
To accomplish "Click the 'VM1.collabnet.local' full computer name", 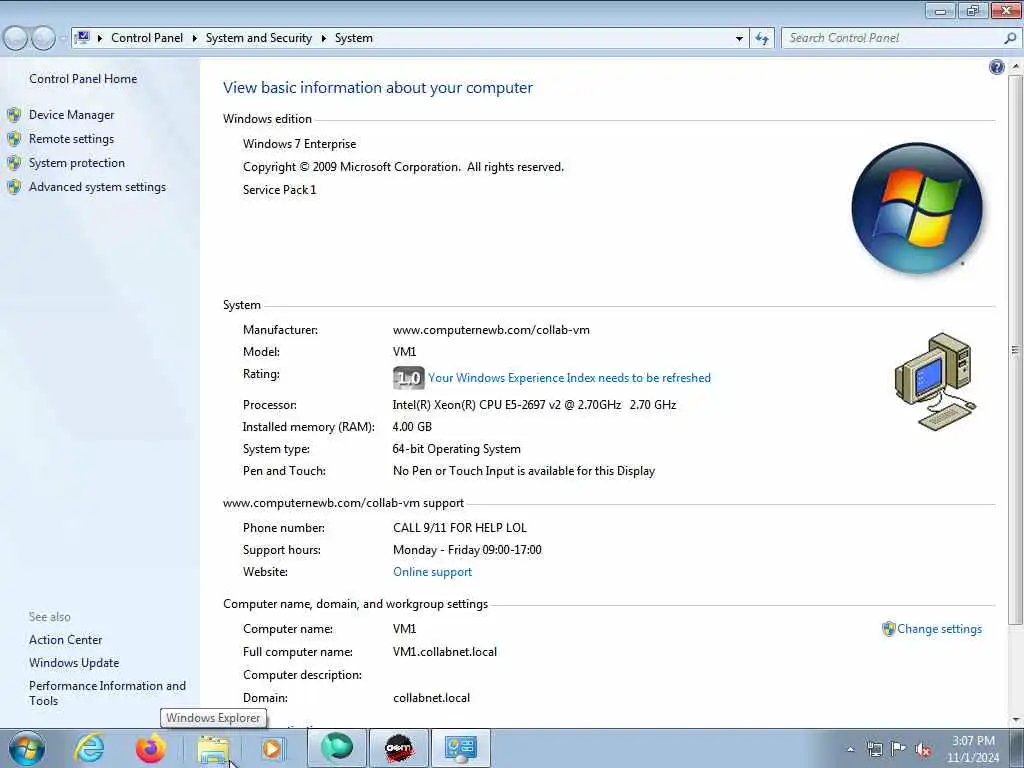I will [445, 652].
